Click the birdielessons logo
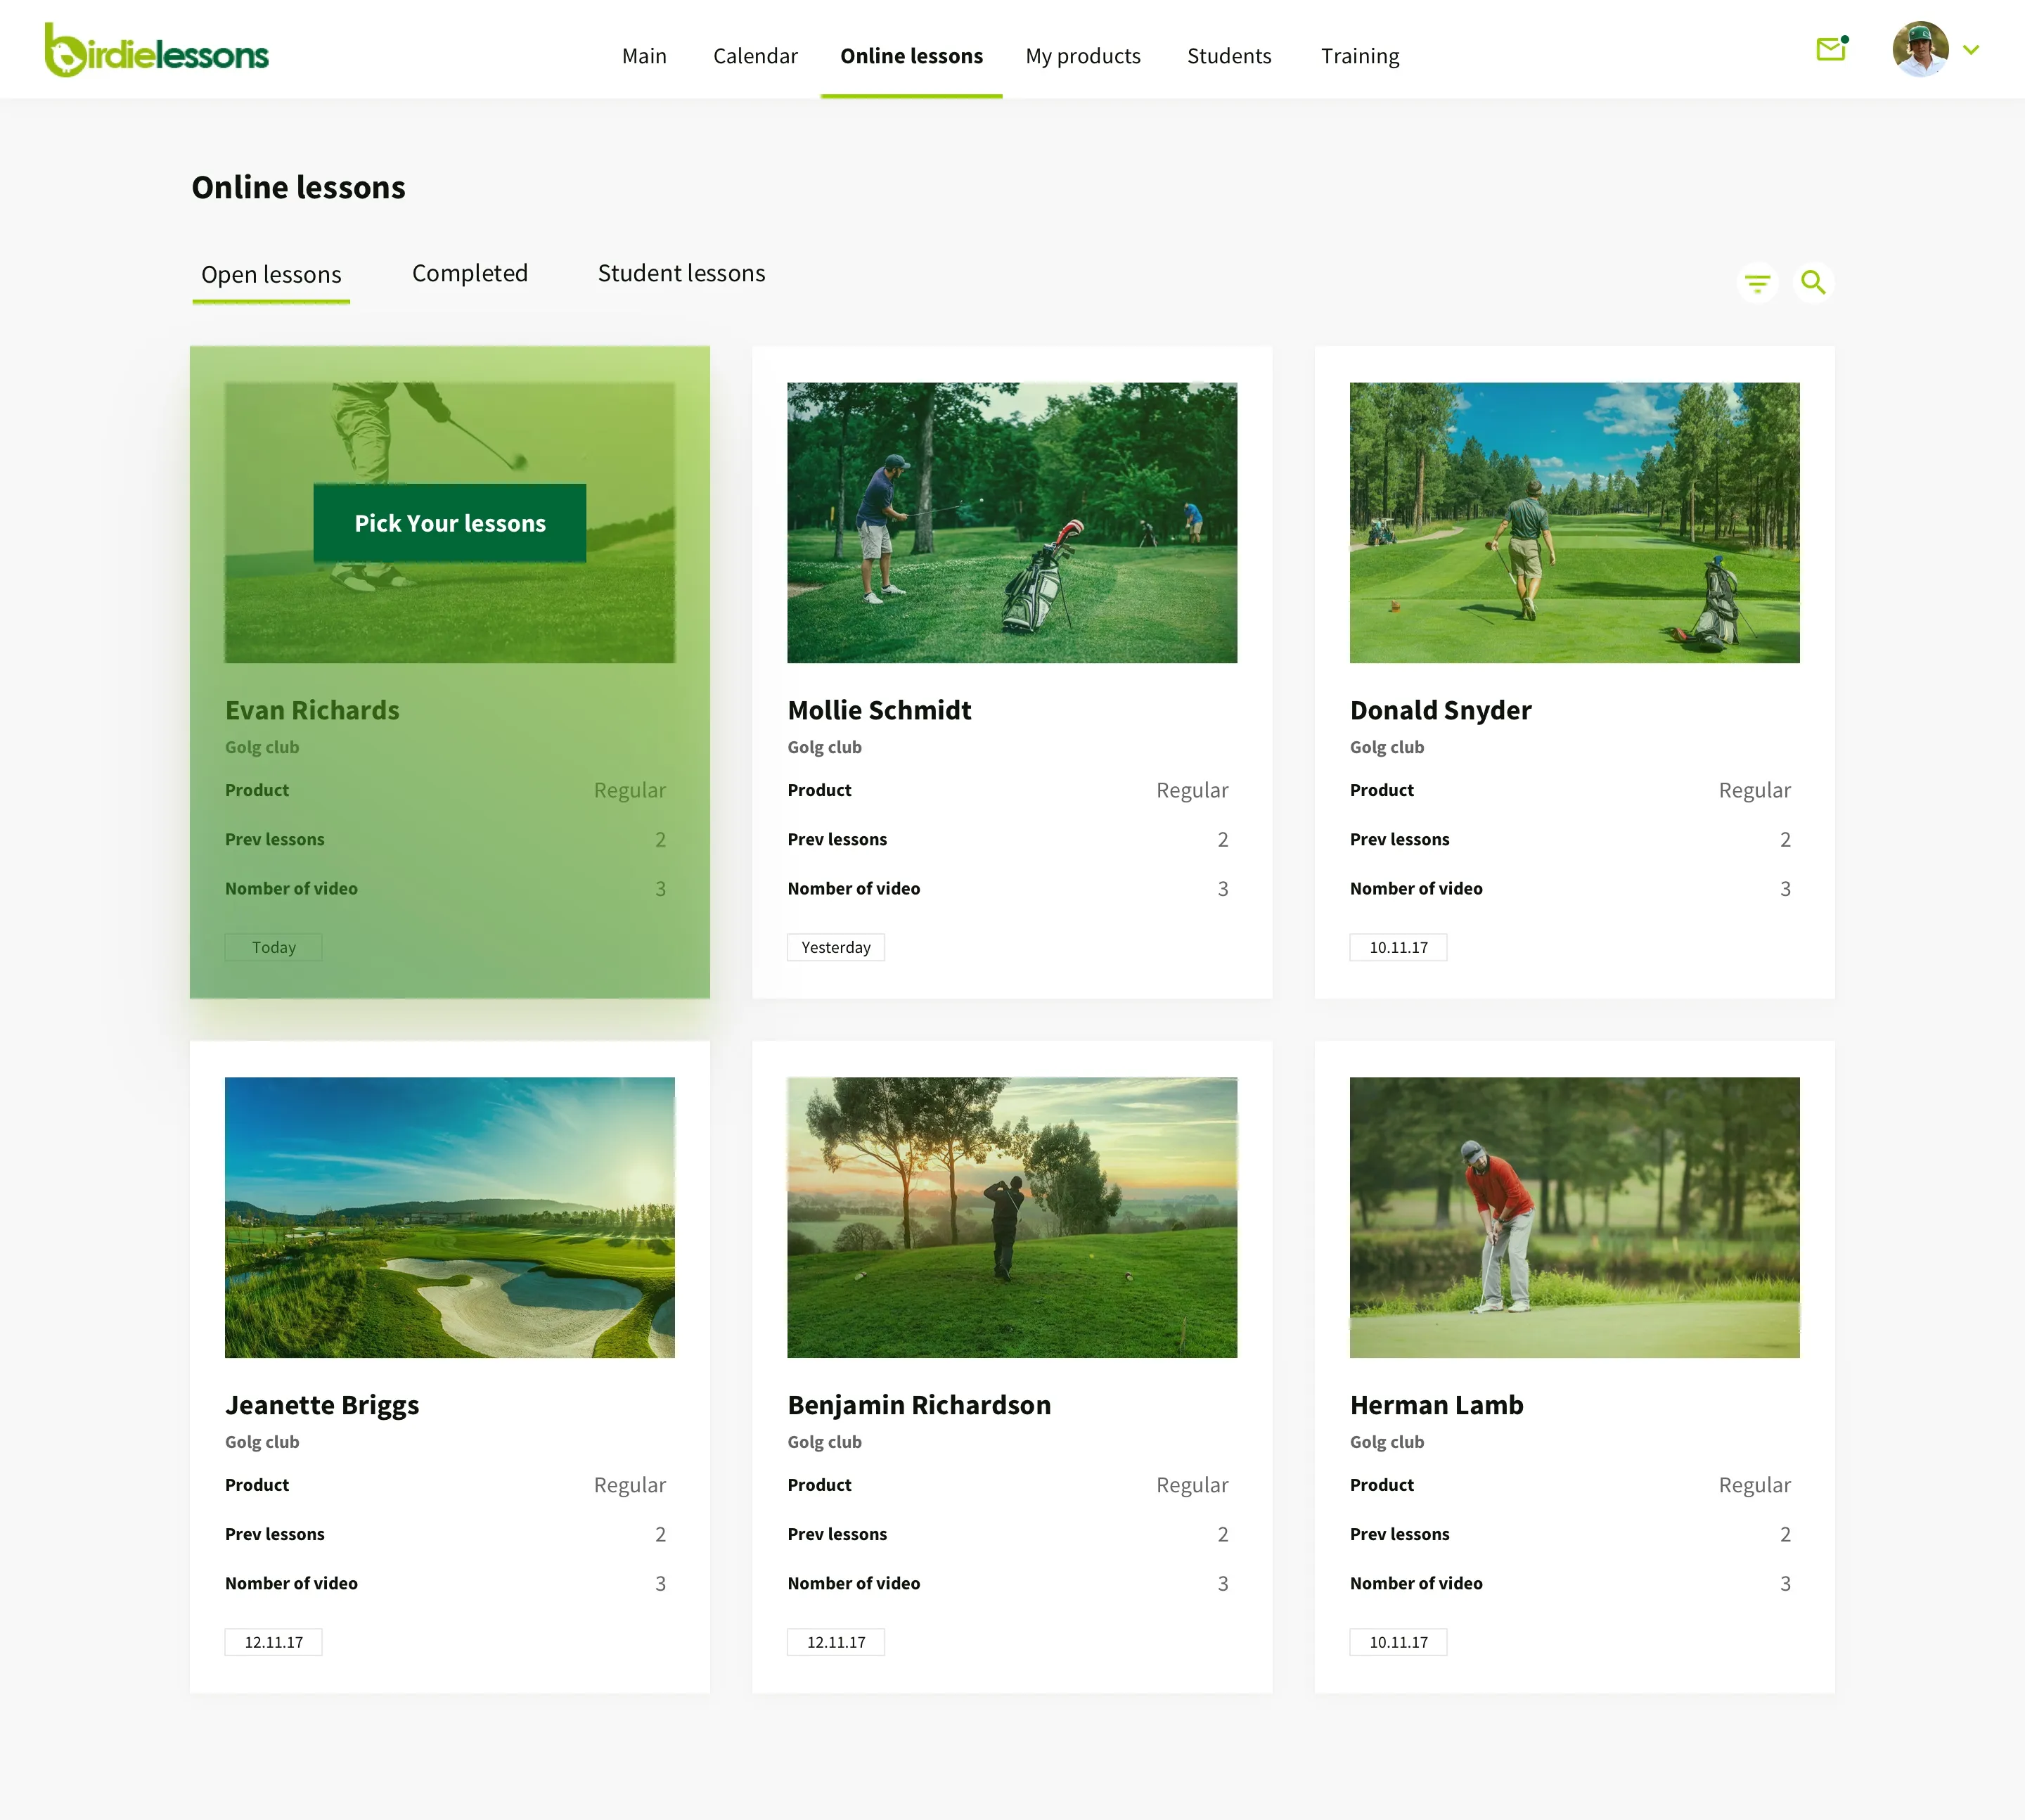2025x1820 pixels. point(157,51)
